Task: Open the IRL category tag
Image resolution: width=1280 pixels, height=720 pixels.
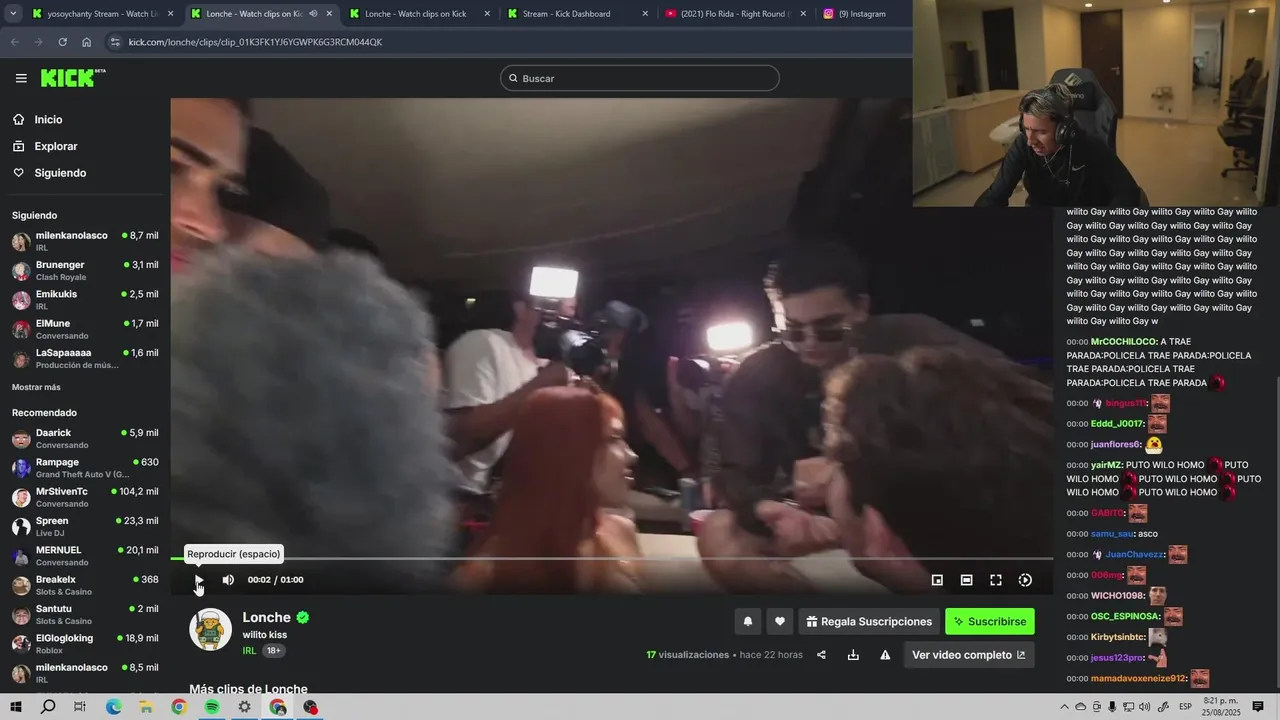Action: click(249, 651)
